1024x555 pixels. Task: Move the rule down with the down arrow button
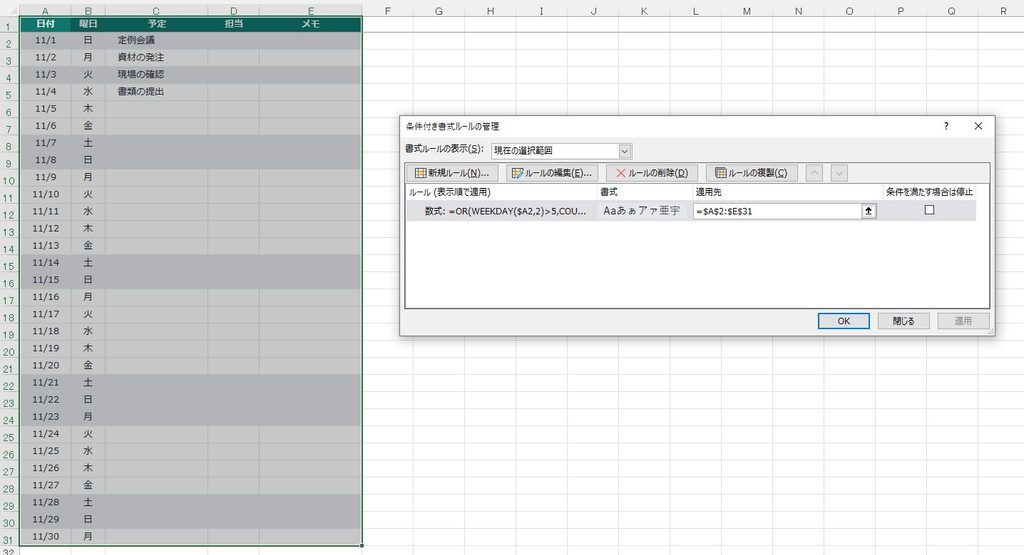[x=839, y=173]
